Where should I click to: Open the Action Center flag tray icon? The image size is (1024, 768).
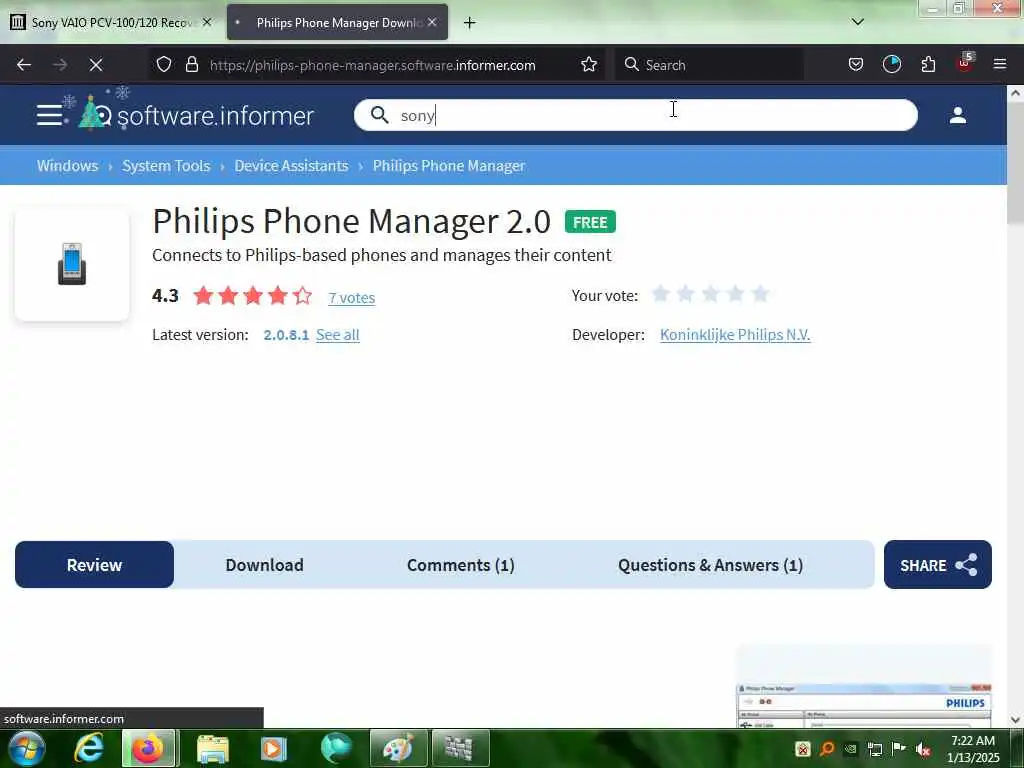pyautogui.click(x=899, y=749)
